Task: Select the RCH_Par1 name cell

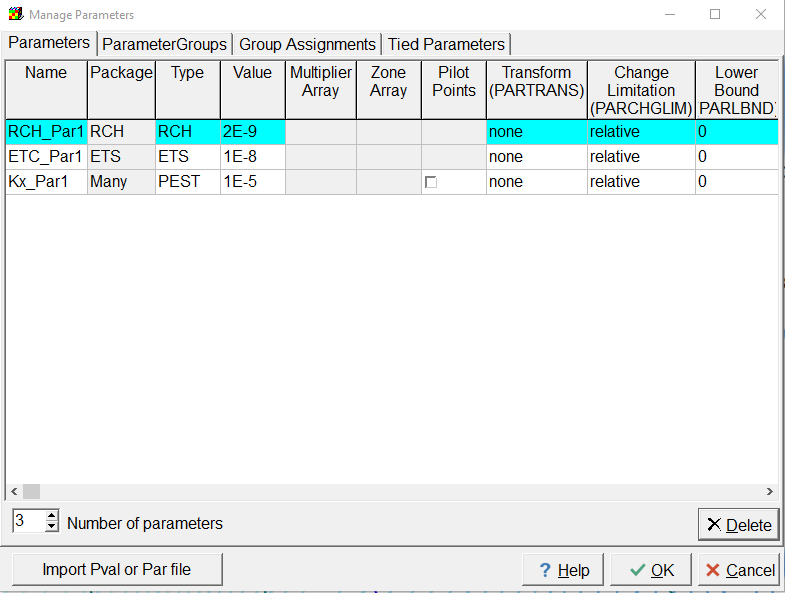Action: (x=47, y=132)
